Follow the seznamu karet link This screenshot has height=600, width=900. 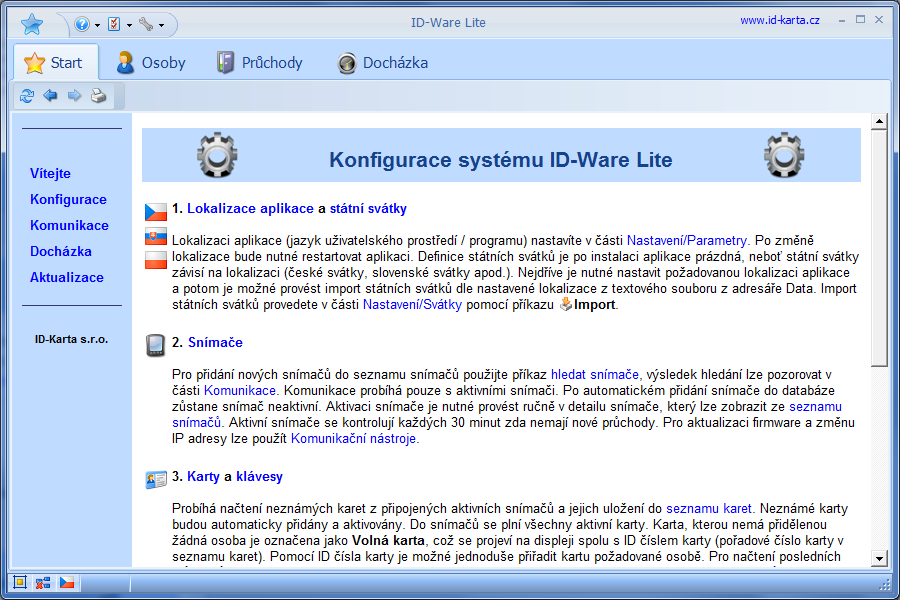click(x=709, y=509)
